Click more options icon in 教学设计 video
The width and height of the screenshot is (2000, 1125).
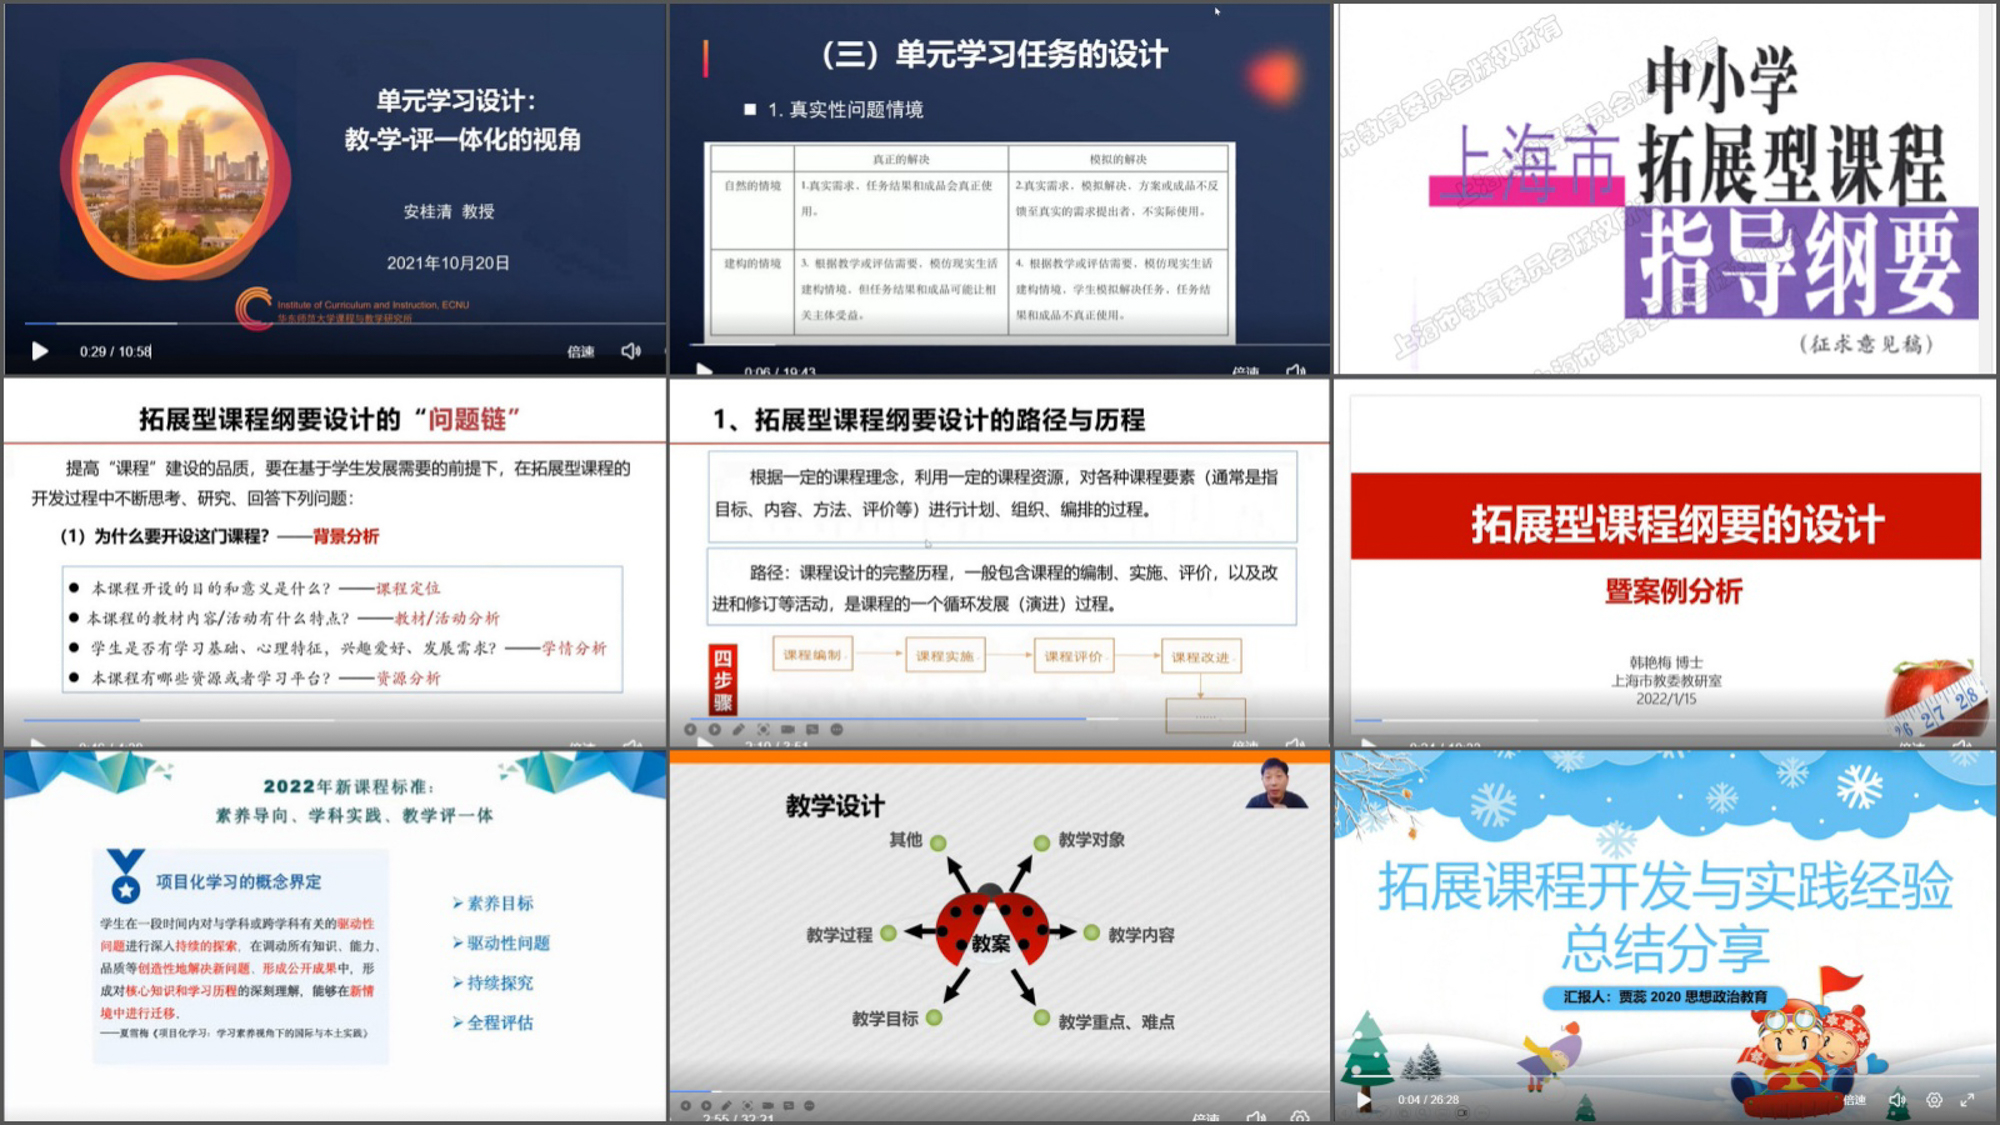pyautogui.click(x=809, y=1105)
